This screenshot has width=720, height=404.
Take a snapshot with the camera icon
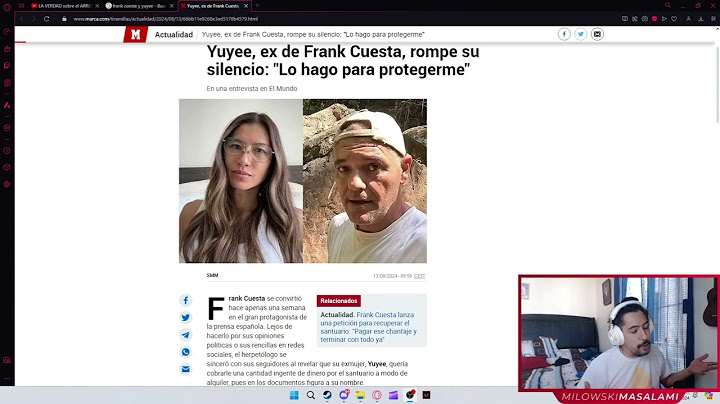point(645,19)
